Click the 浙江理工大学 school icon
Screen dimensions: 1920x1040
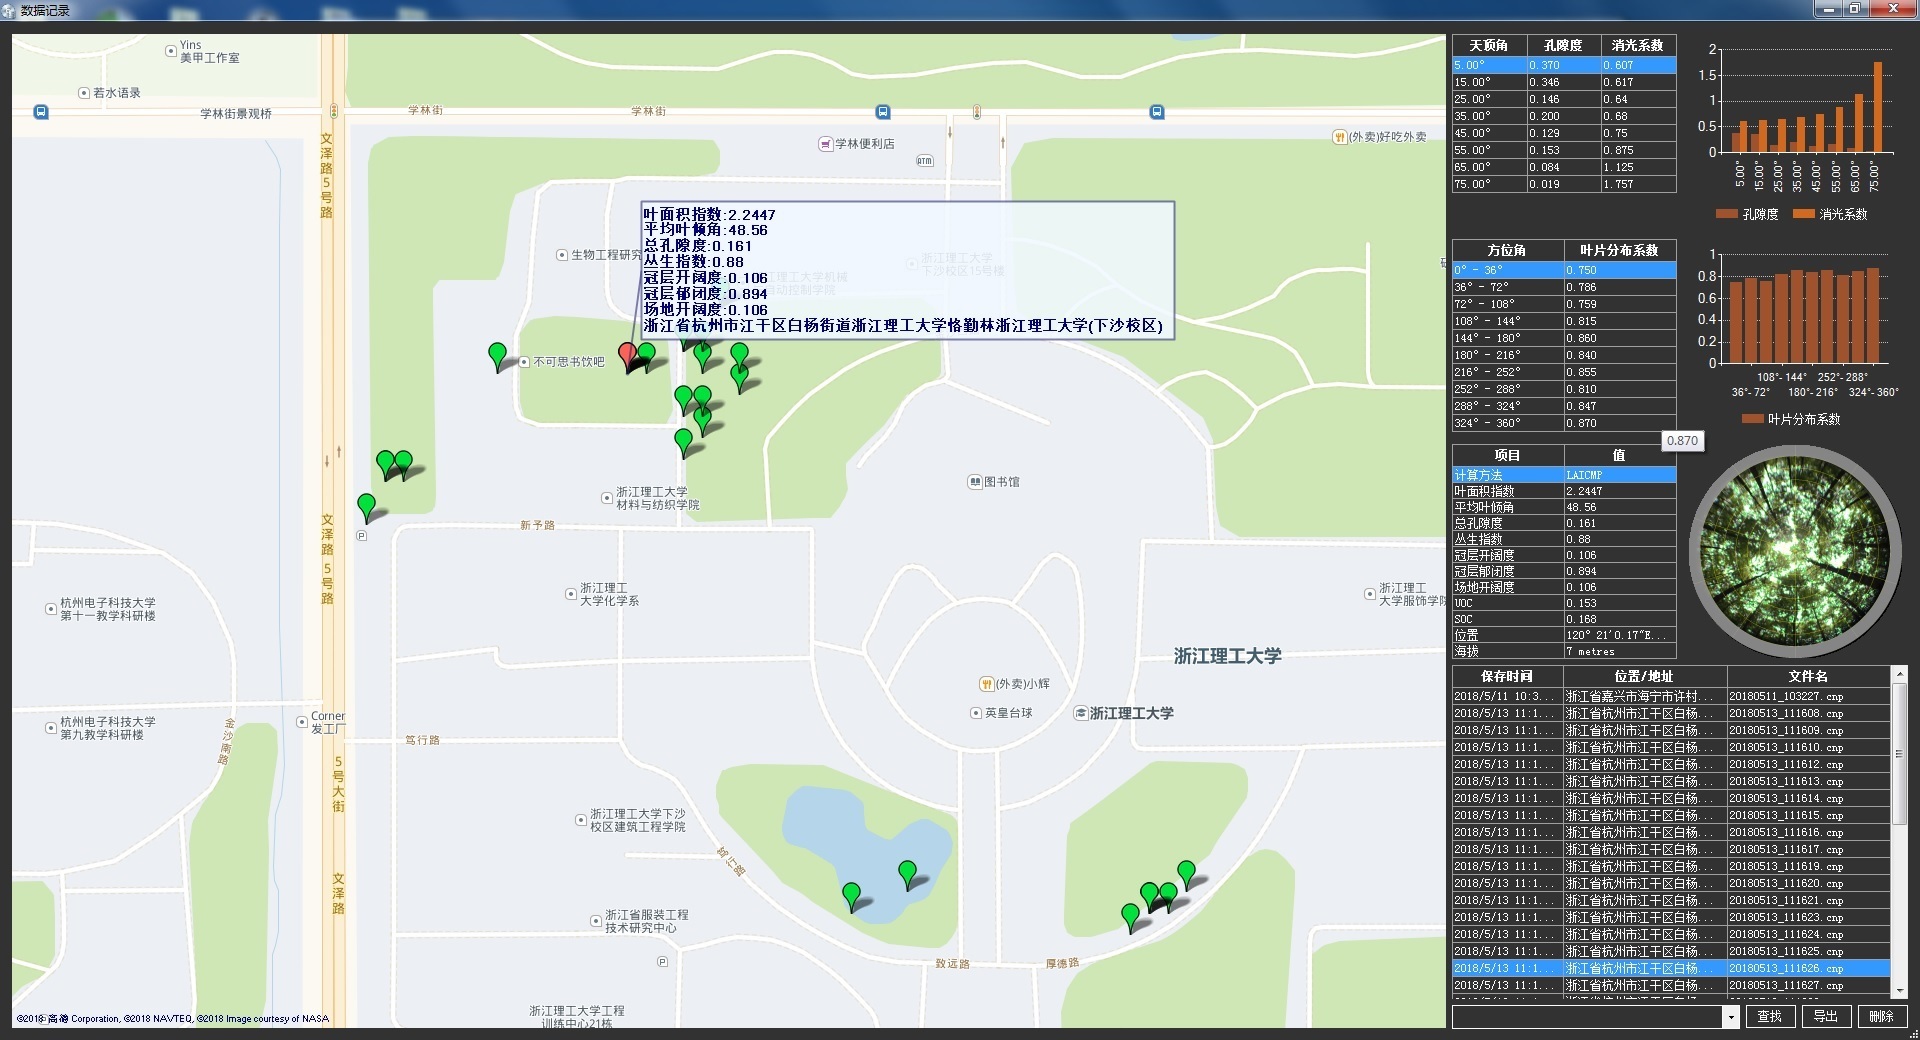[x=1080, y=713]
